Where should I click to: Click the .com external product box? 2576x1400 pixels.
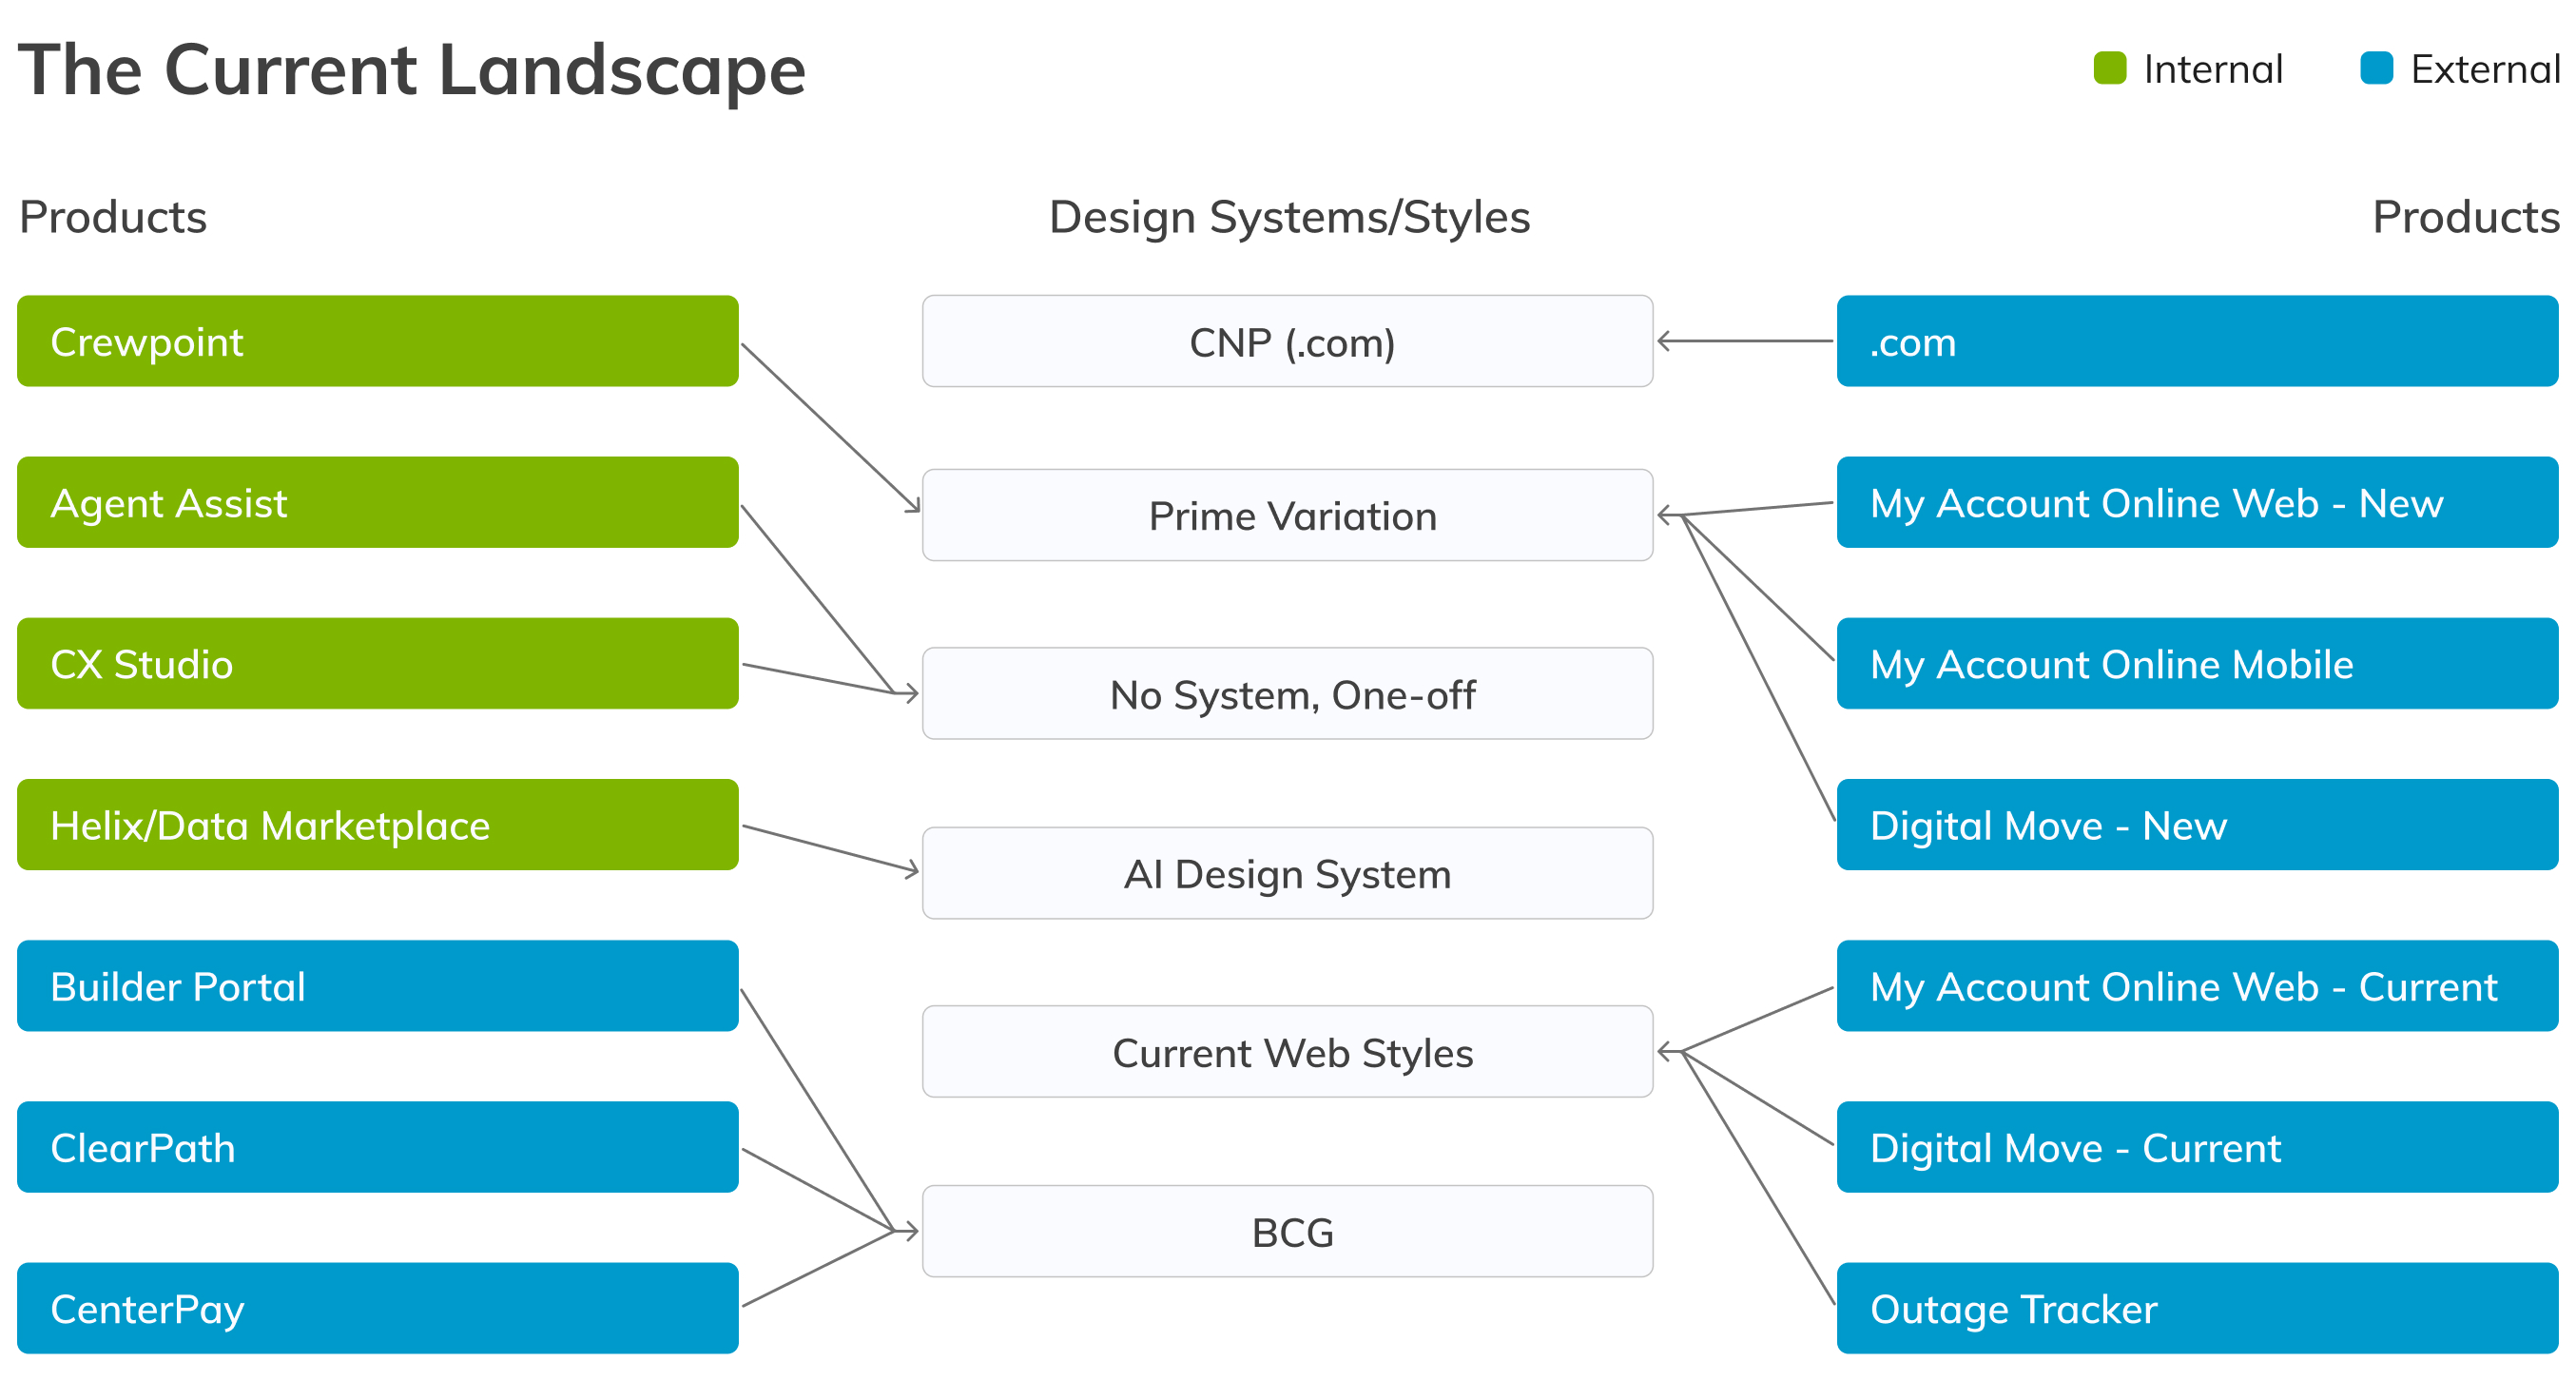2198,341
